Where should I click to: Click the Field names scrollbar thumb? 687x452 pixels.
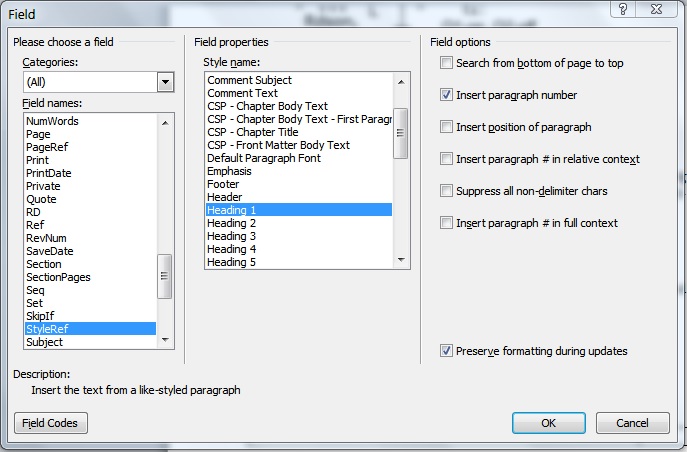click(165, 276)
